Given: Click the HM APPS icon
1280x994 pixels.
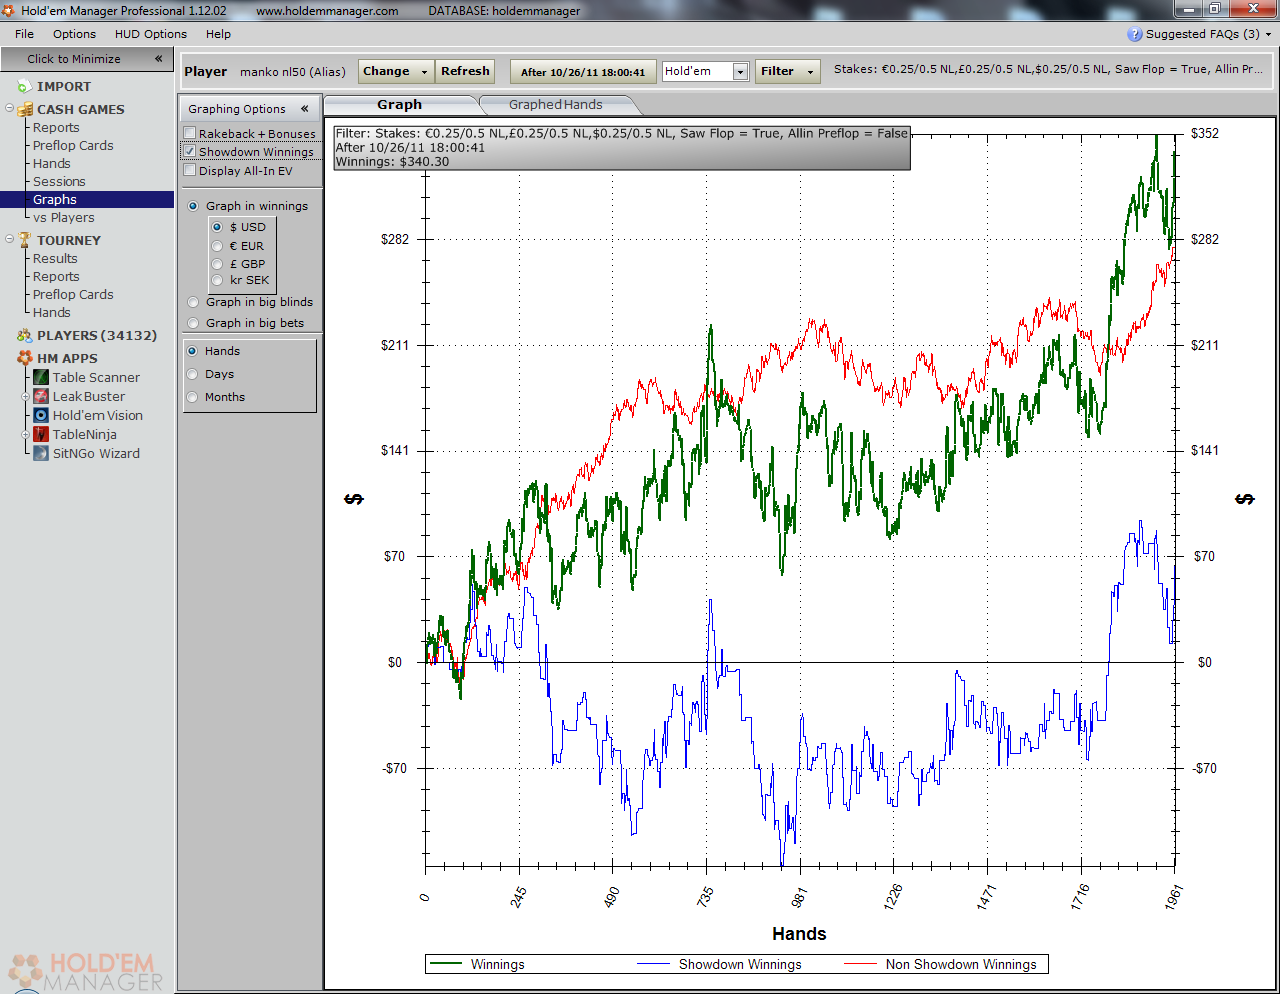Looking at the screenshot, I should click(25, 358).
